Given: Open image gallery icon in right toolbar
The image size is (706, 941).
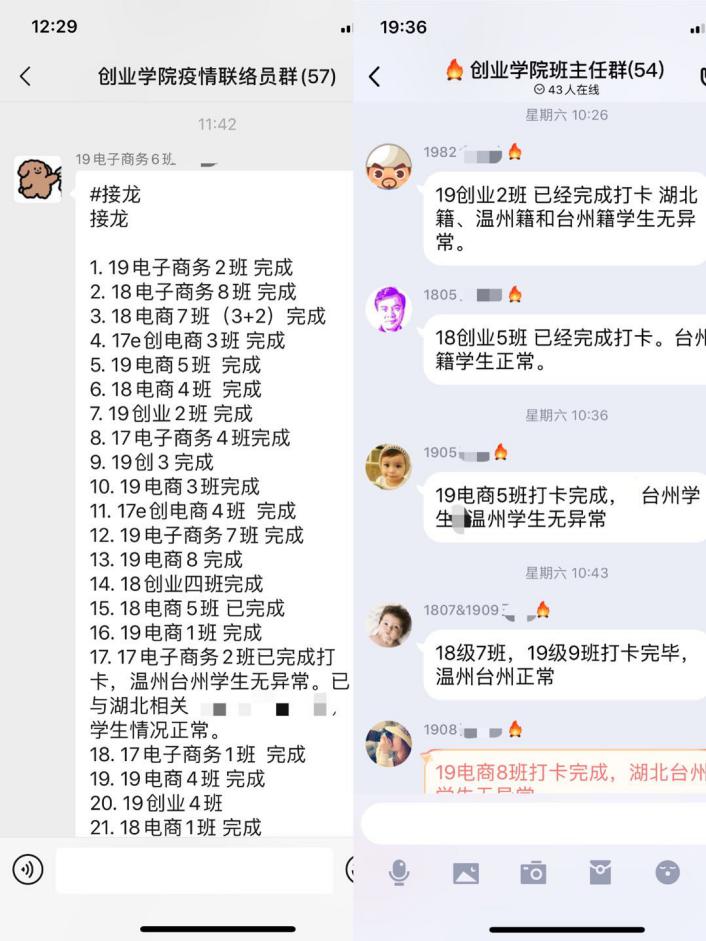Looking at the screenshot, I should [x=466, y=873].
